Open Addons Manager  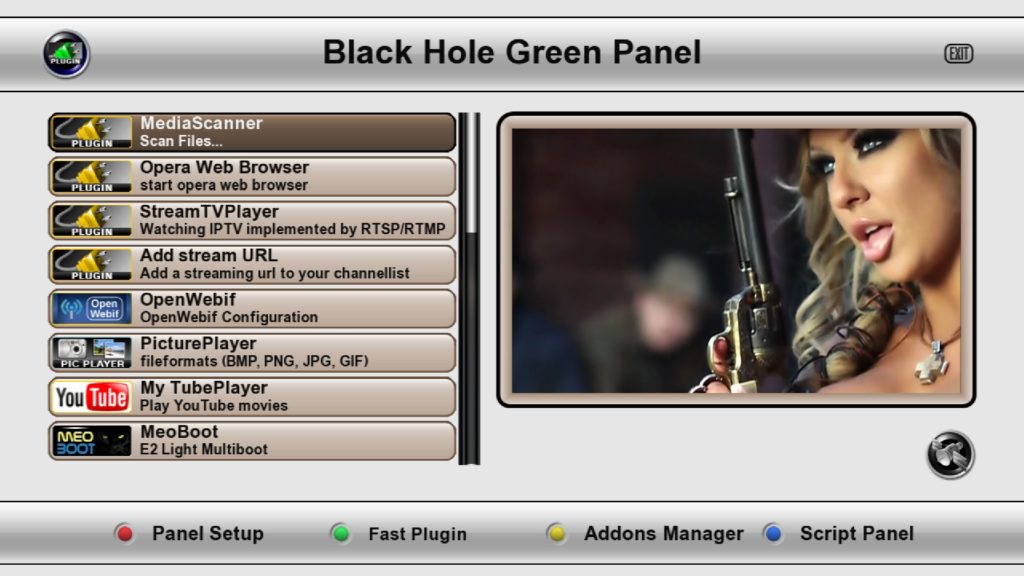(x=664, y=534)
